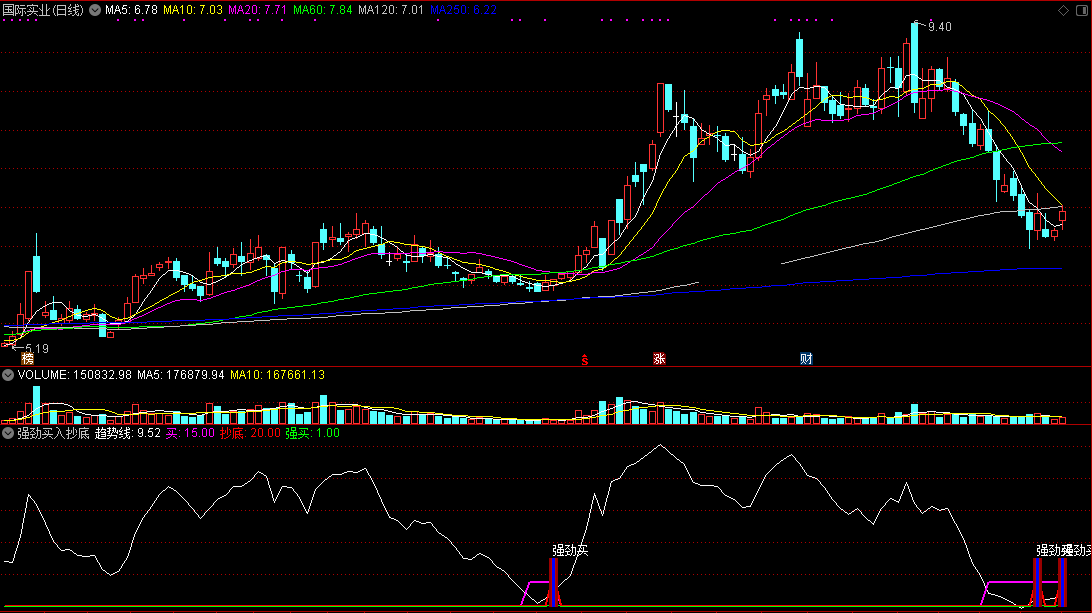Click the 涨 marker icon

point(660,359)
